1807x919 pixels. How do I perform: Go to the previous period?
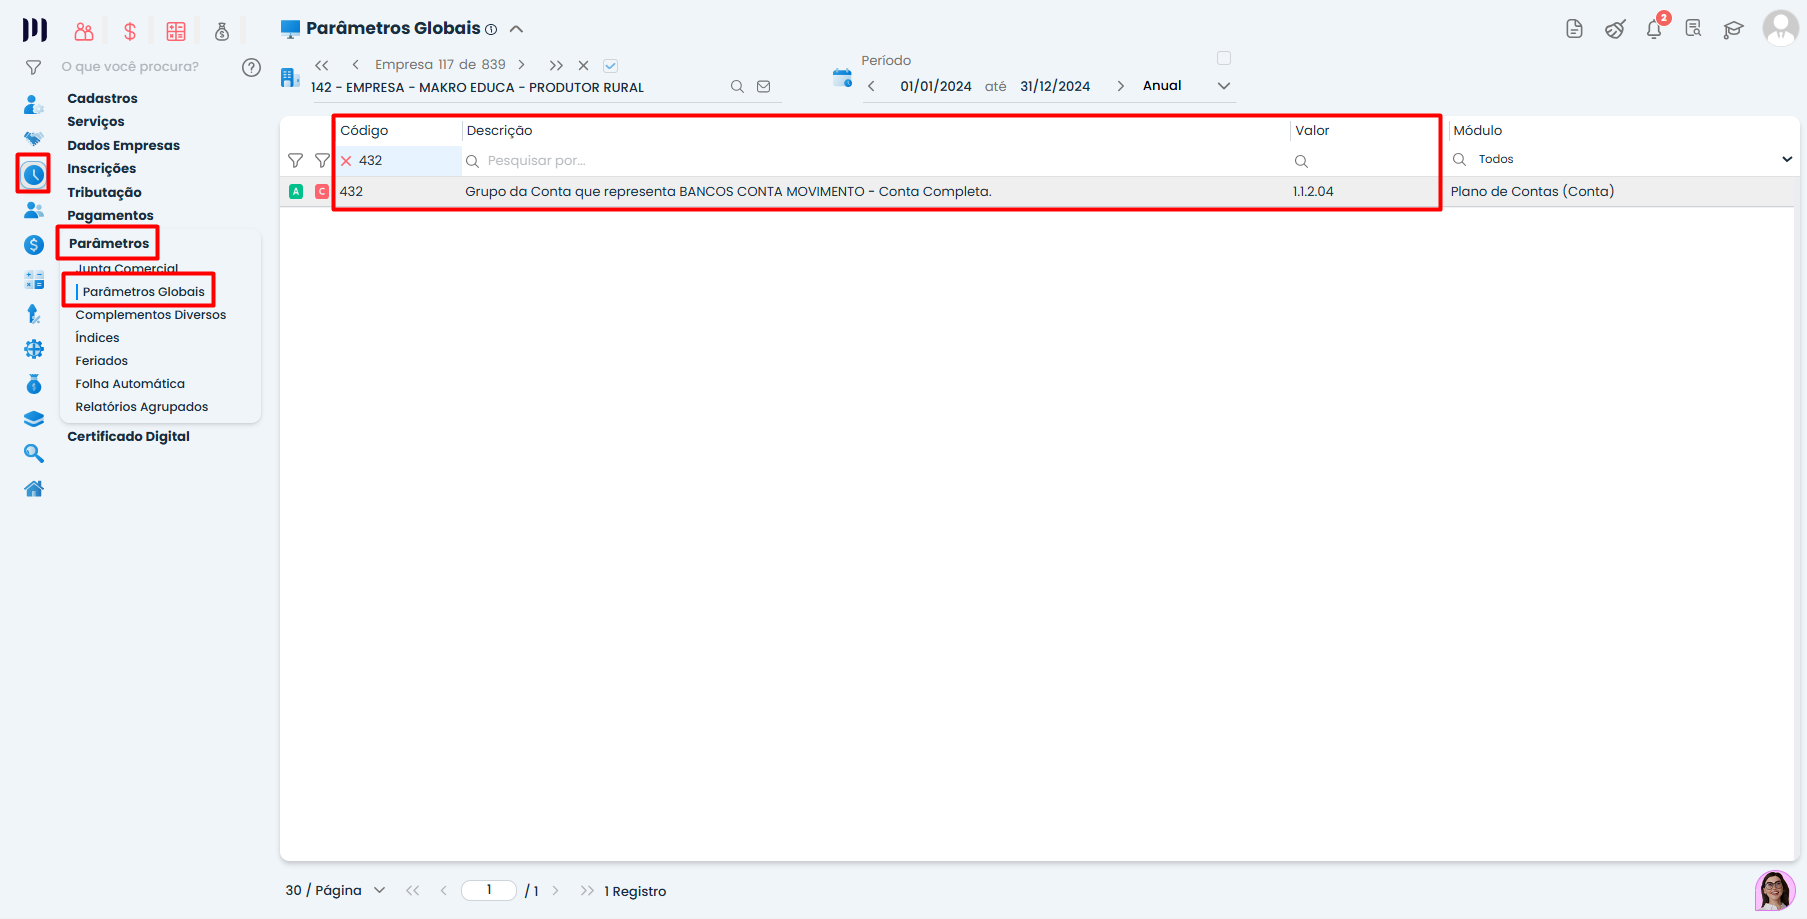pos(871,86)
